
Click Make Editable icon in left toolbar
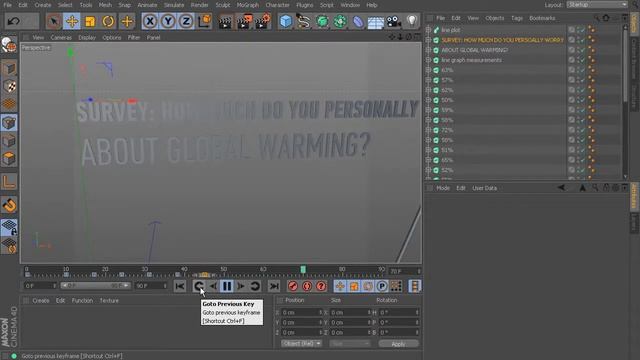point(9,44)
